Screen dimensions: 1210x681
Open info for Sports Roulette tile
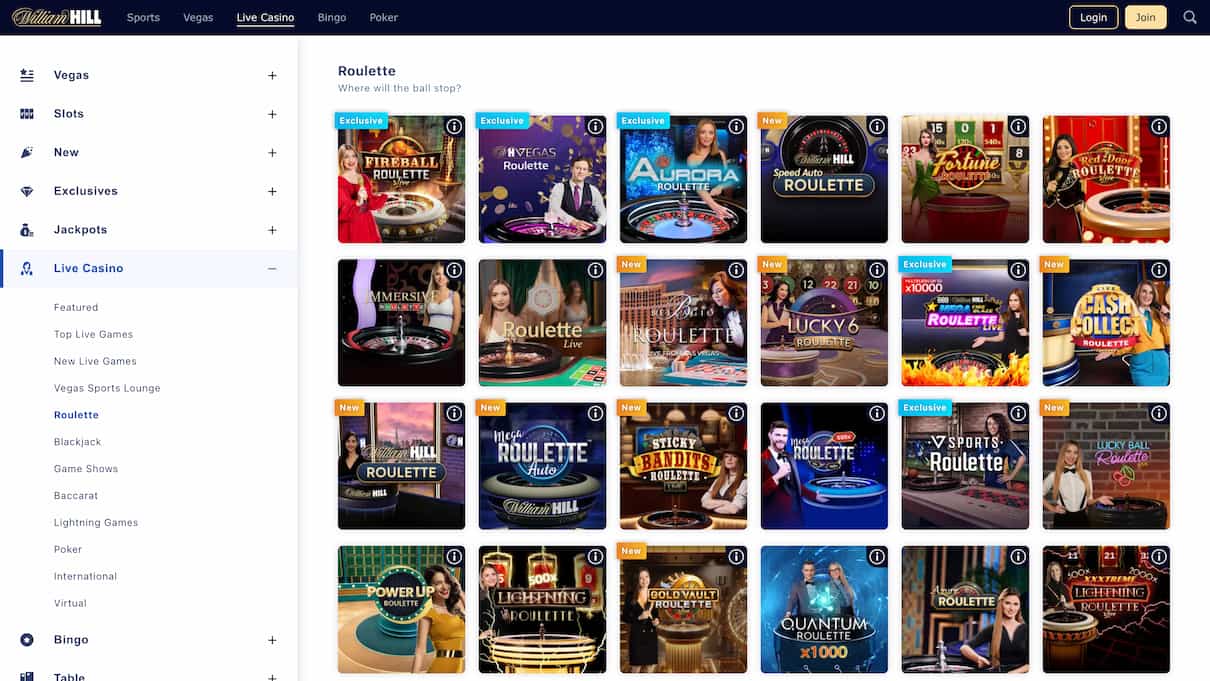point(1018,413)
